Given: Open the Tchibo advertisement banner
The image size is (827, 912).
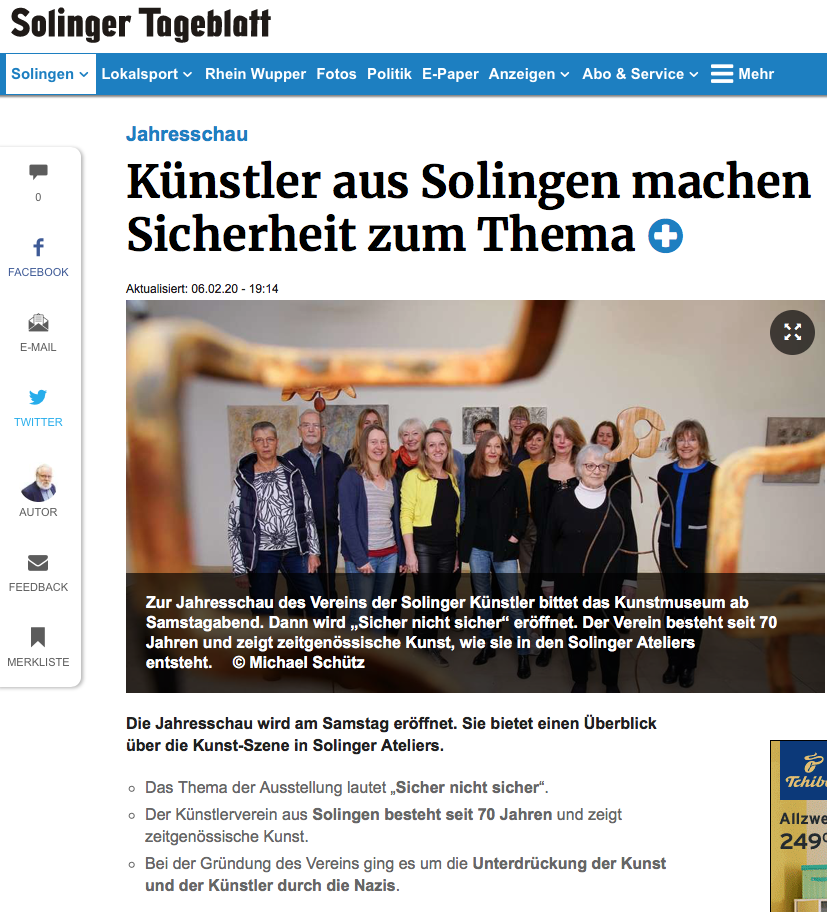Looking at the screenshot, I should click(x=799, y=826).
